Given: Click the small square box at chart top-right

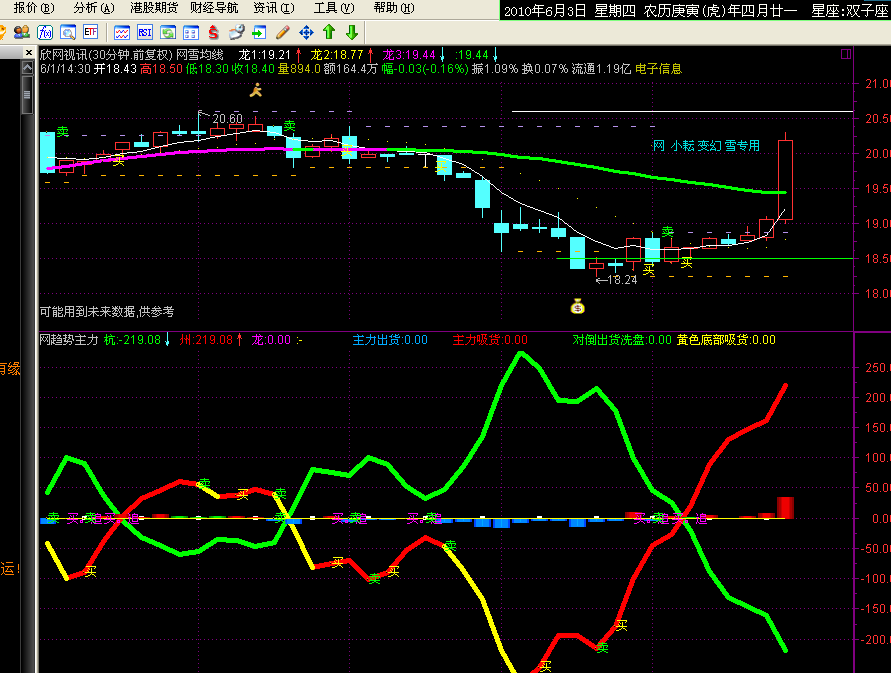Looking at the screenshot, I should tap(845, 54).
